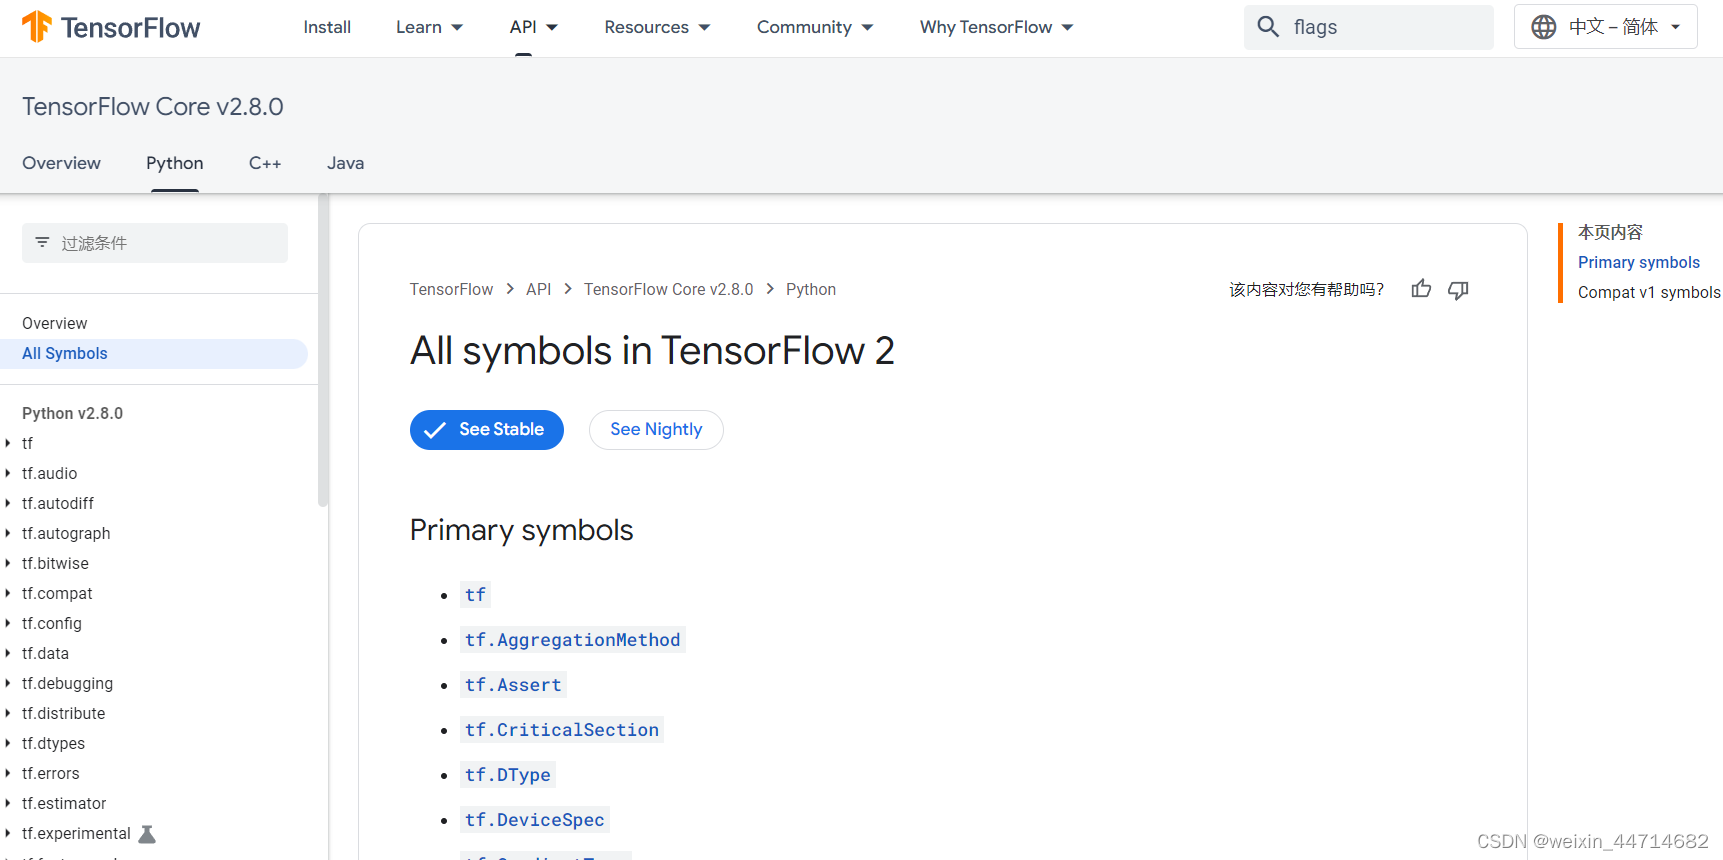Expand the tf.autodiff tree item
The width and height of the screenshot is (1723, 860).
(x=8, y=503)
